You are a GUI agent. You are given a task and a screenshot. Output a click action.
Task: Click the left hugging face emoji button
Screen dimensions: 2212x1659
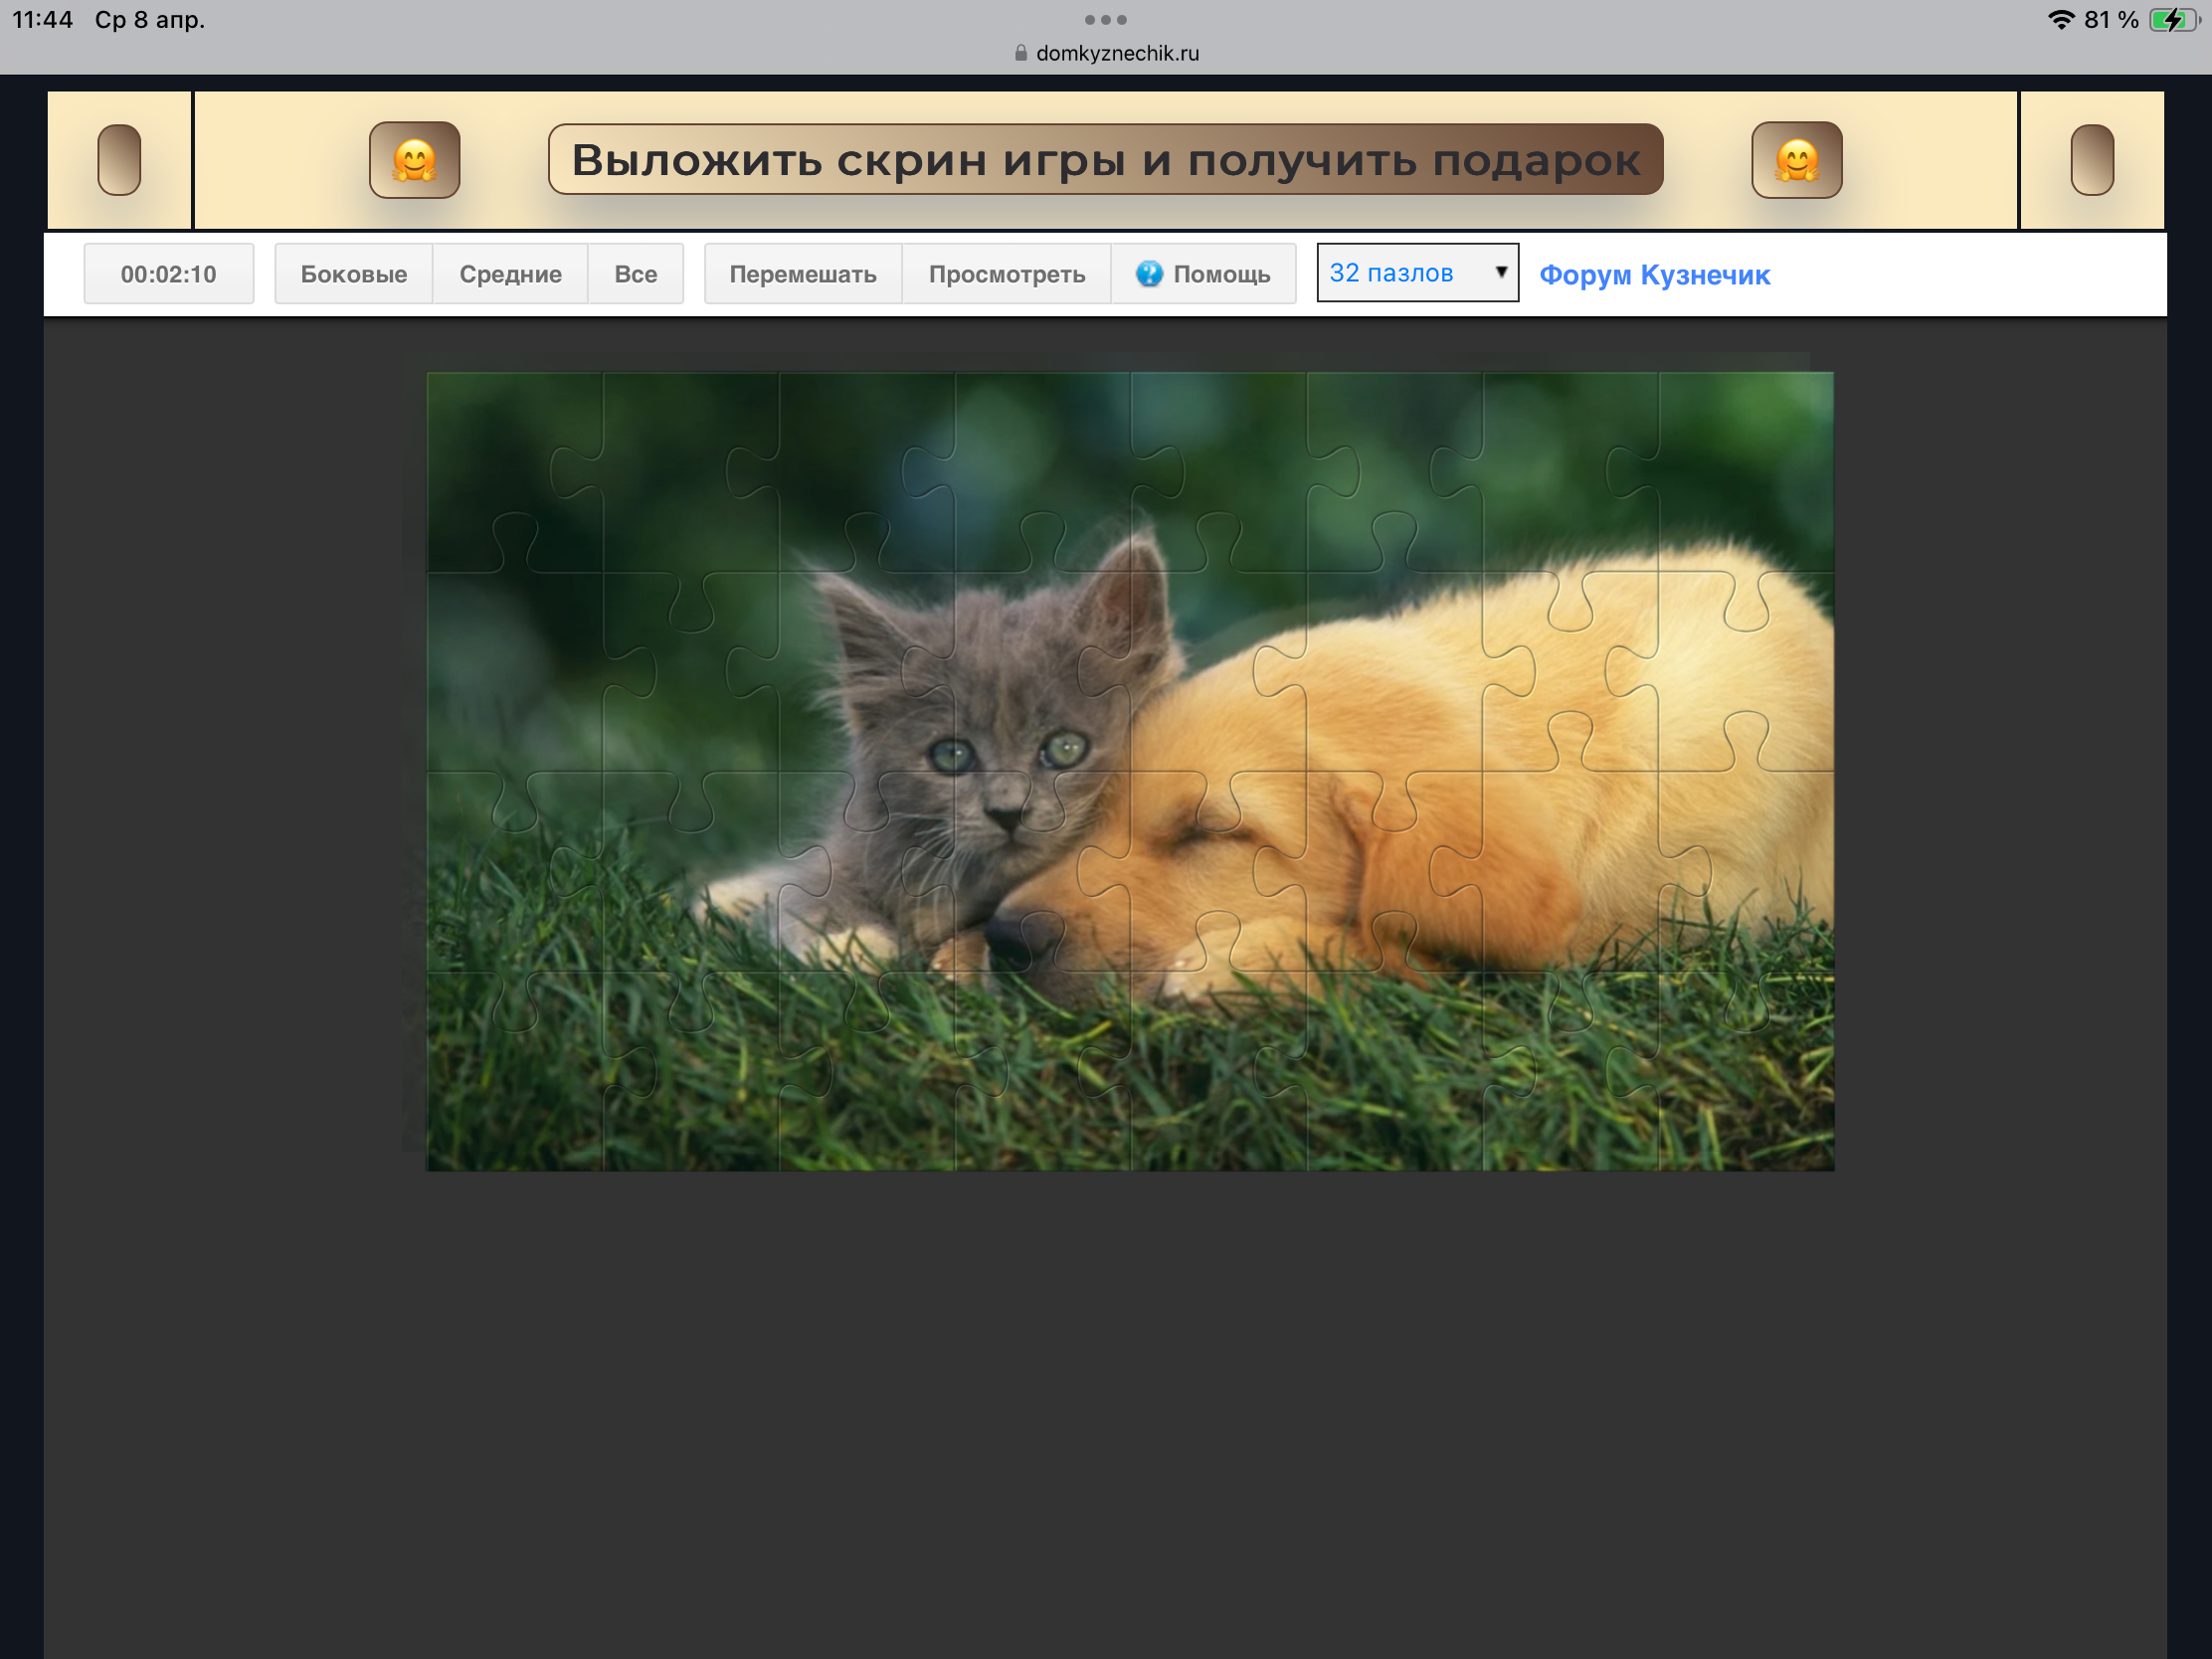pos(414,160)
